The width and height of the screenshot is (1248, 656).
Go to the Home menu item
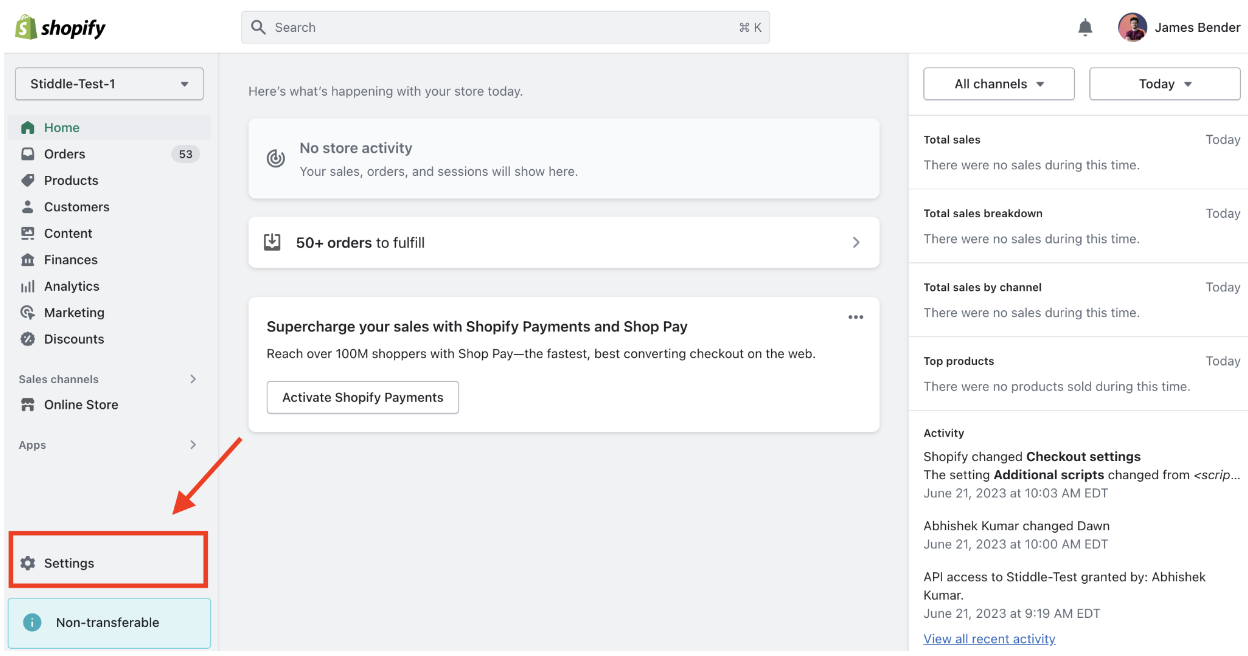(x=109, y=127)
